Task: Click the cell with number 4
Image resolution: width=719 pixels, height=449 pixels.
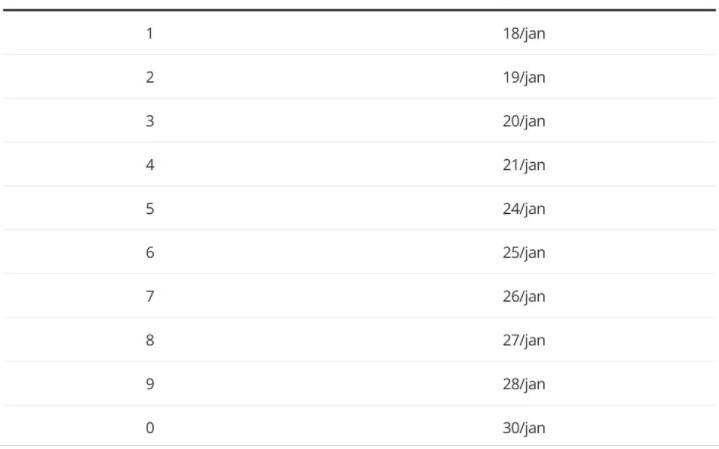Action: pos(150,165)
